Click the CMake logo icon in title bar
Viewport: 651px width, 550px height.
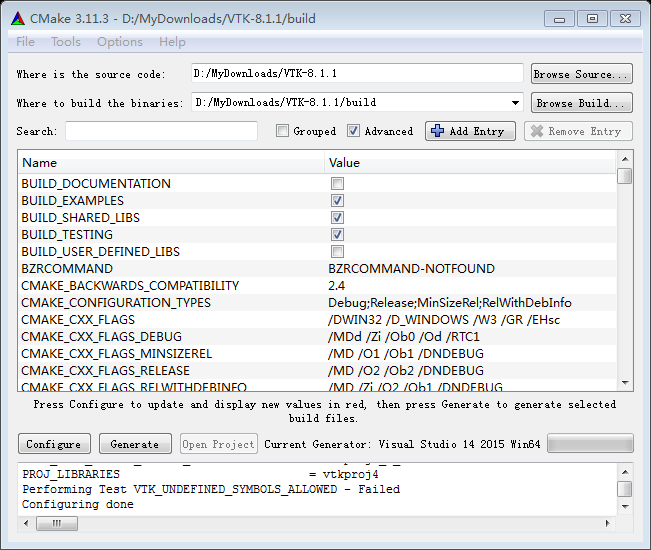[18, 19]
